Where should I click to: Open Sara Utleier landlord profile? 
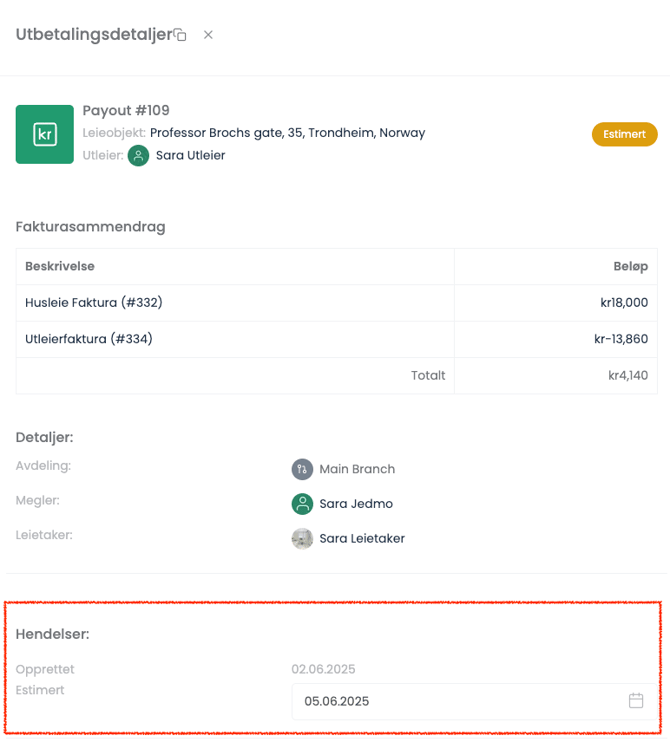(x=190, y=156)
